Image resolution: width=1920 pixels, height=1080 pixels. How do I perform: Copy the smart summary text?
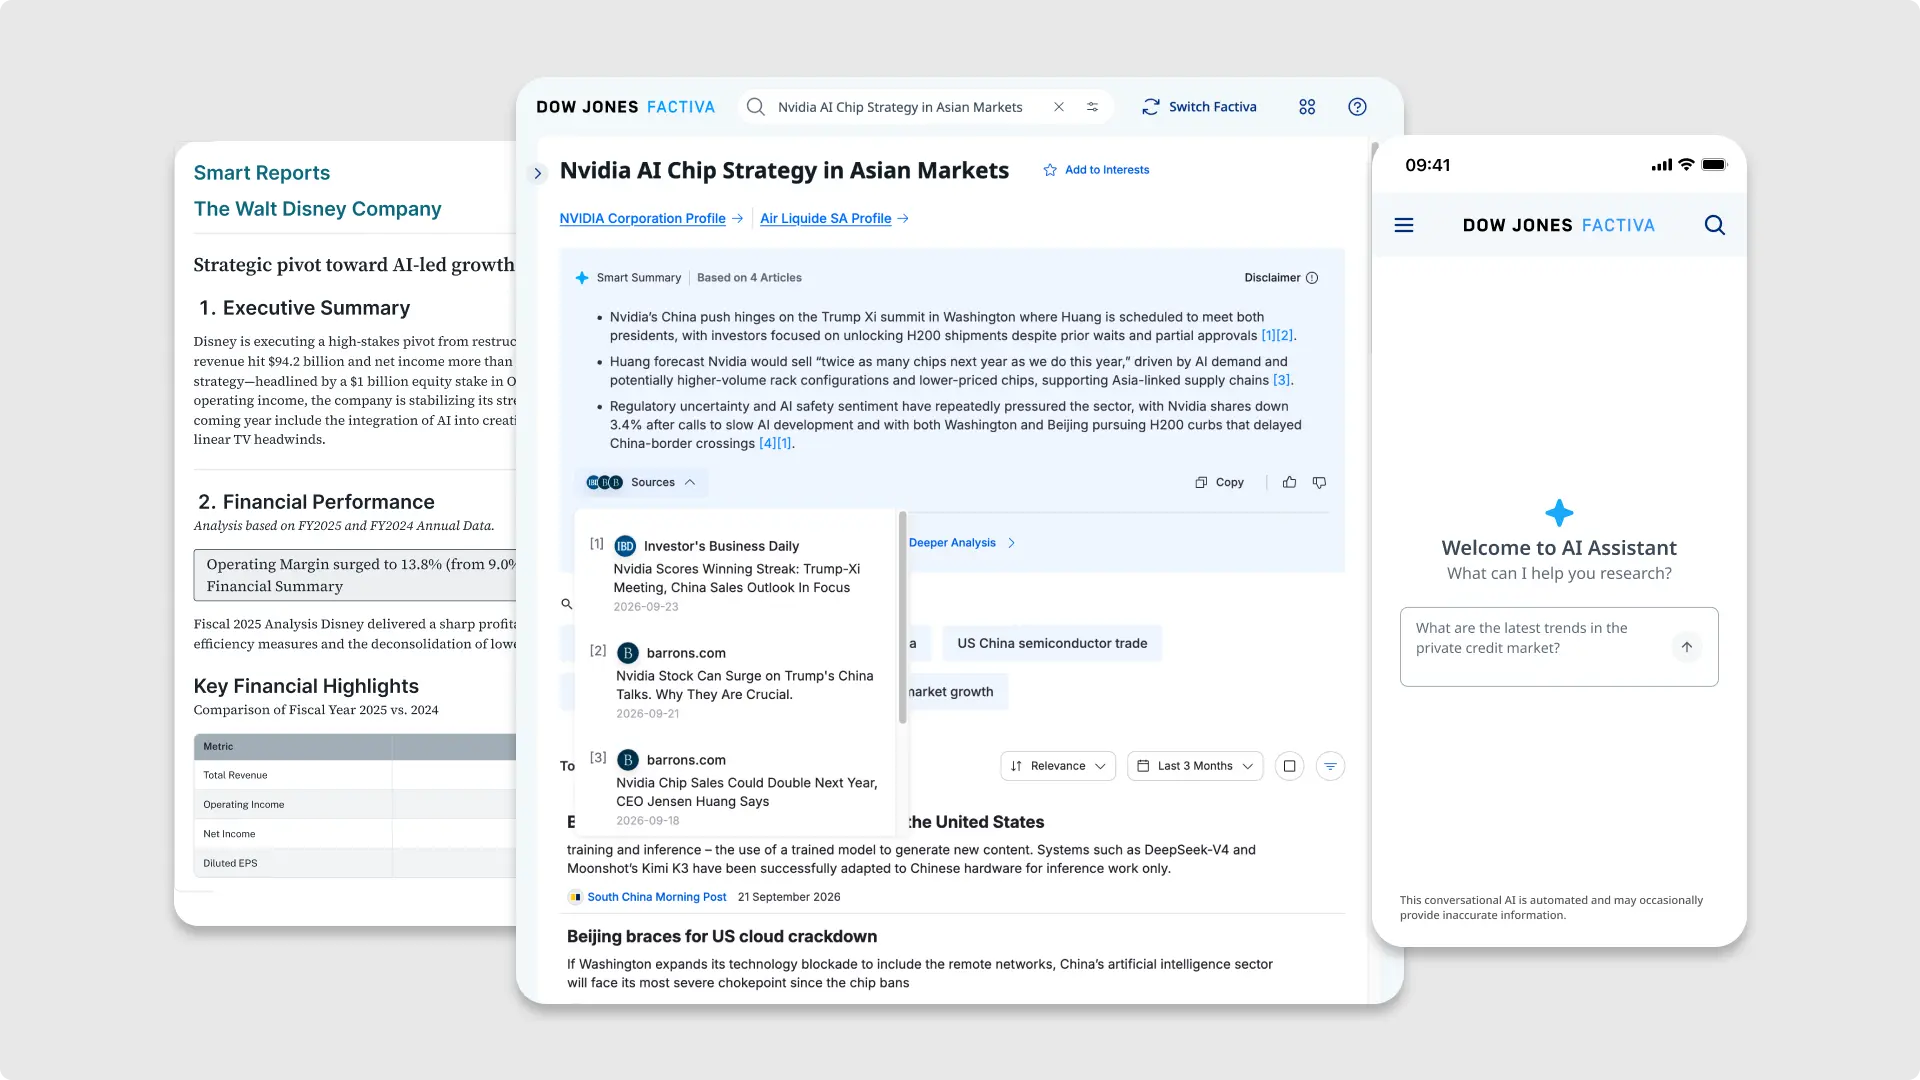(x=1219, y=482)
